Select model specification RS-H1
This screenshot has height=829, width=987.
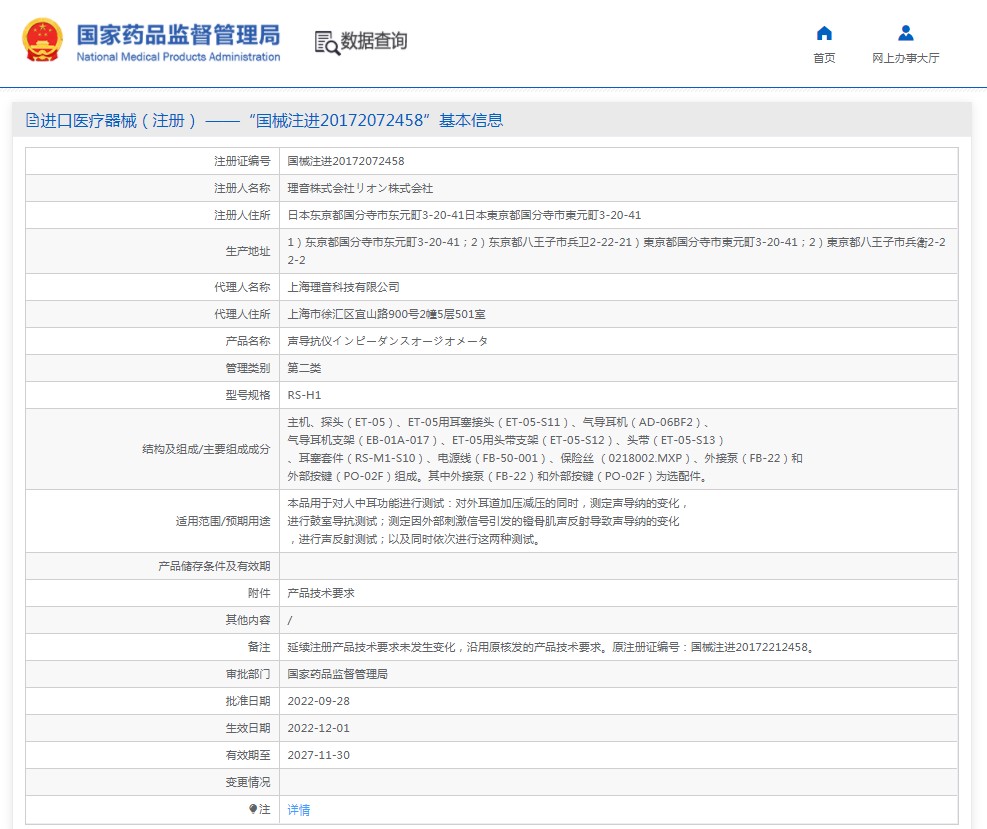coord(304,395)
